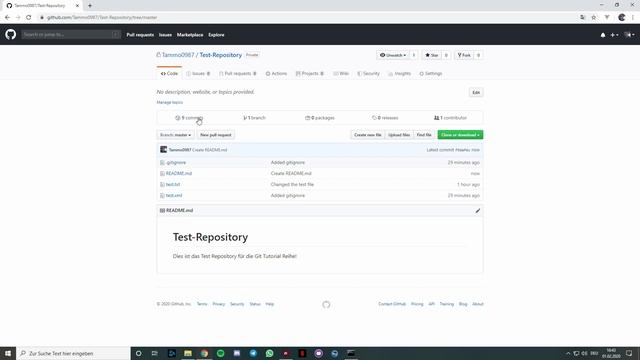Image resolution: width=640 pixels, height=360 pixels.
Task: Open the footer About link
Action: [x=478, y=304]
